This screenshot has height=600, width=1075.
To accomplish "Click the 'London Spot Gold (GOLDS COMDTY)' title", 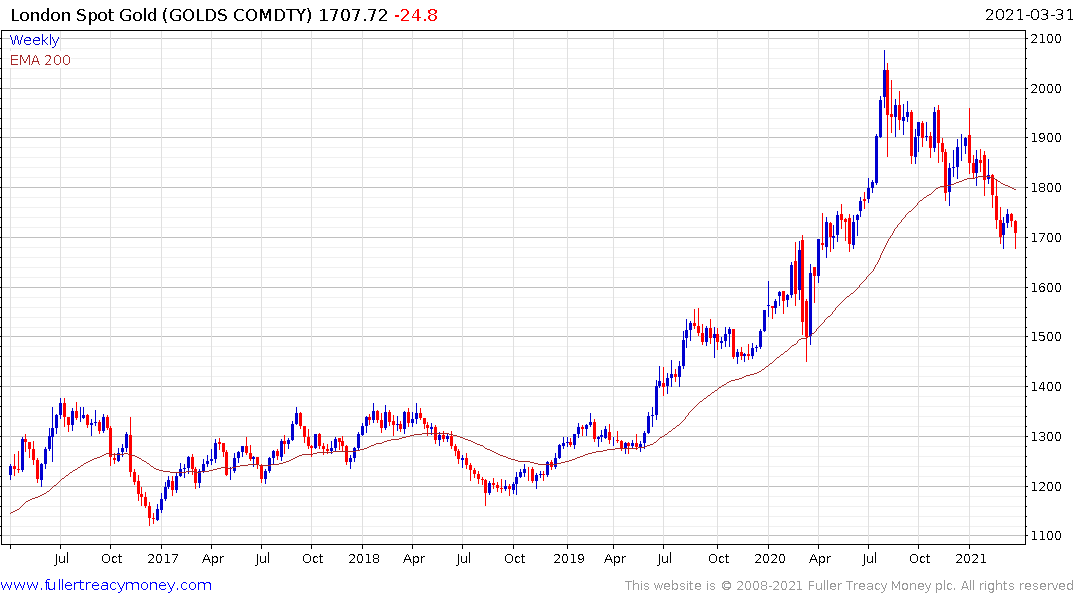I will 161,15.
